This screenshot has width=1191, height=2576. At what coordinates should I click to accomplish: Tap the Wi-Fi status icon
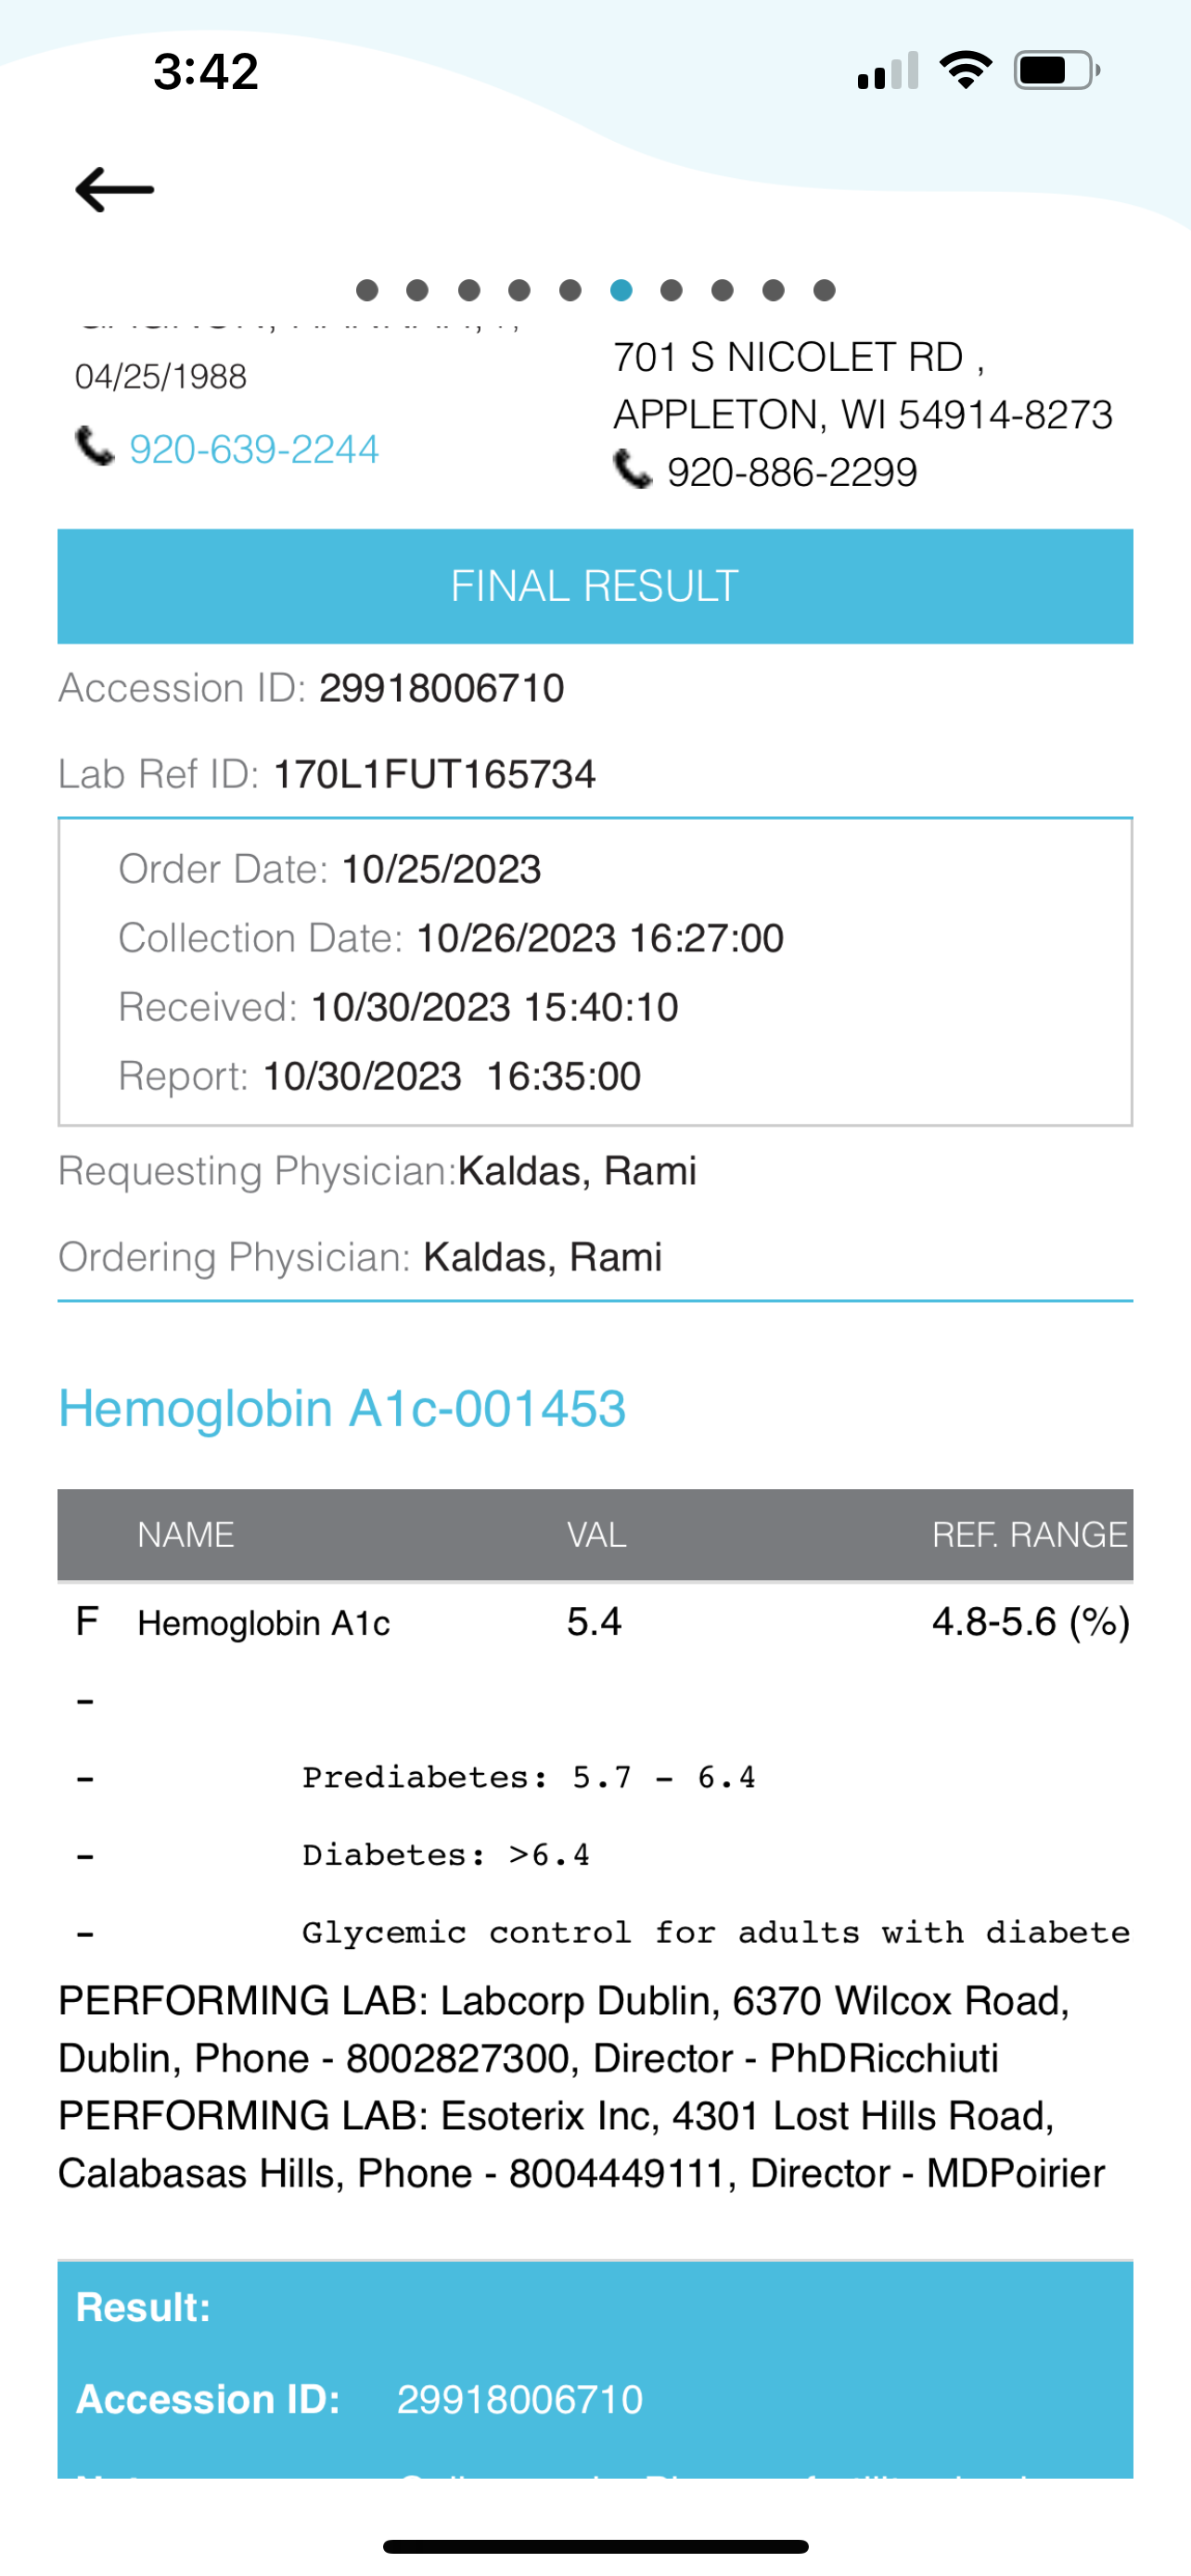pyautogui.click(x=965, y=70)
